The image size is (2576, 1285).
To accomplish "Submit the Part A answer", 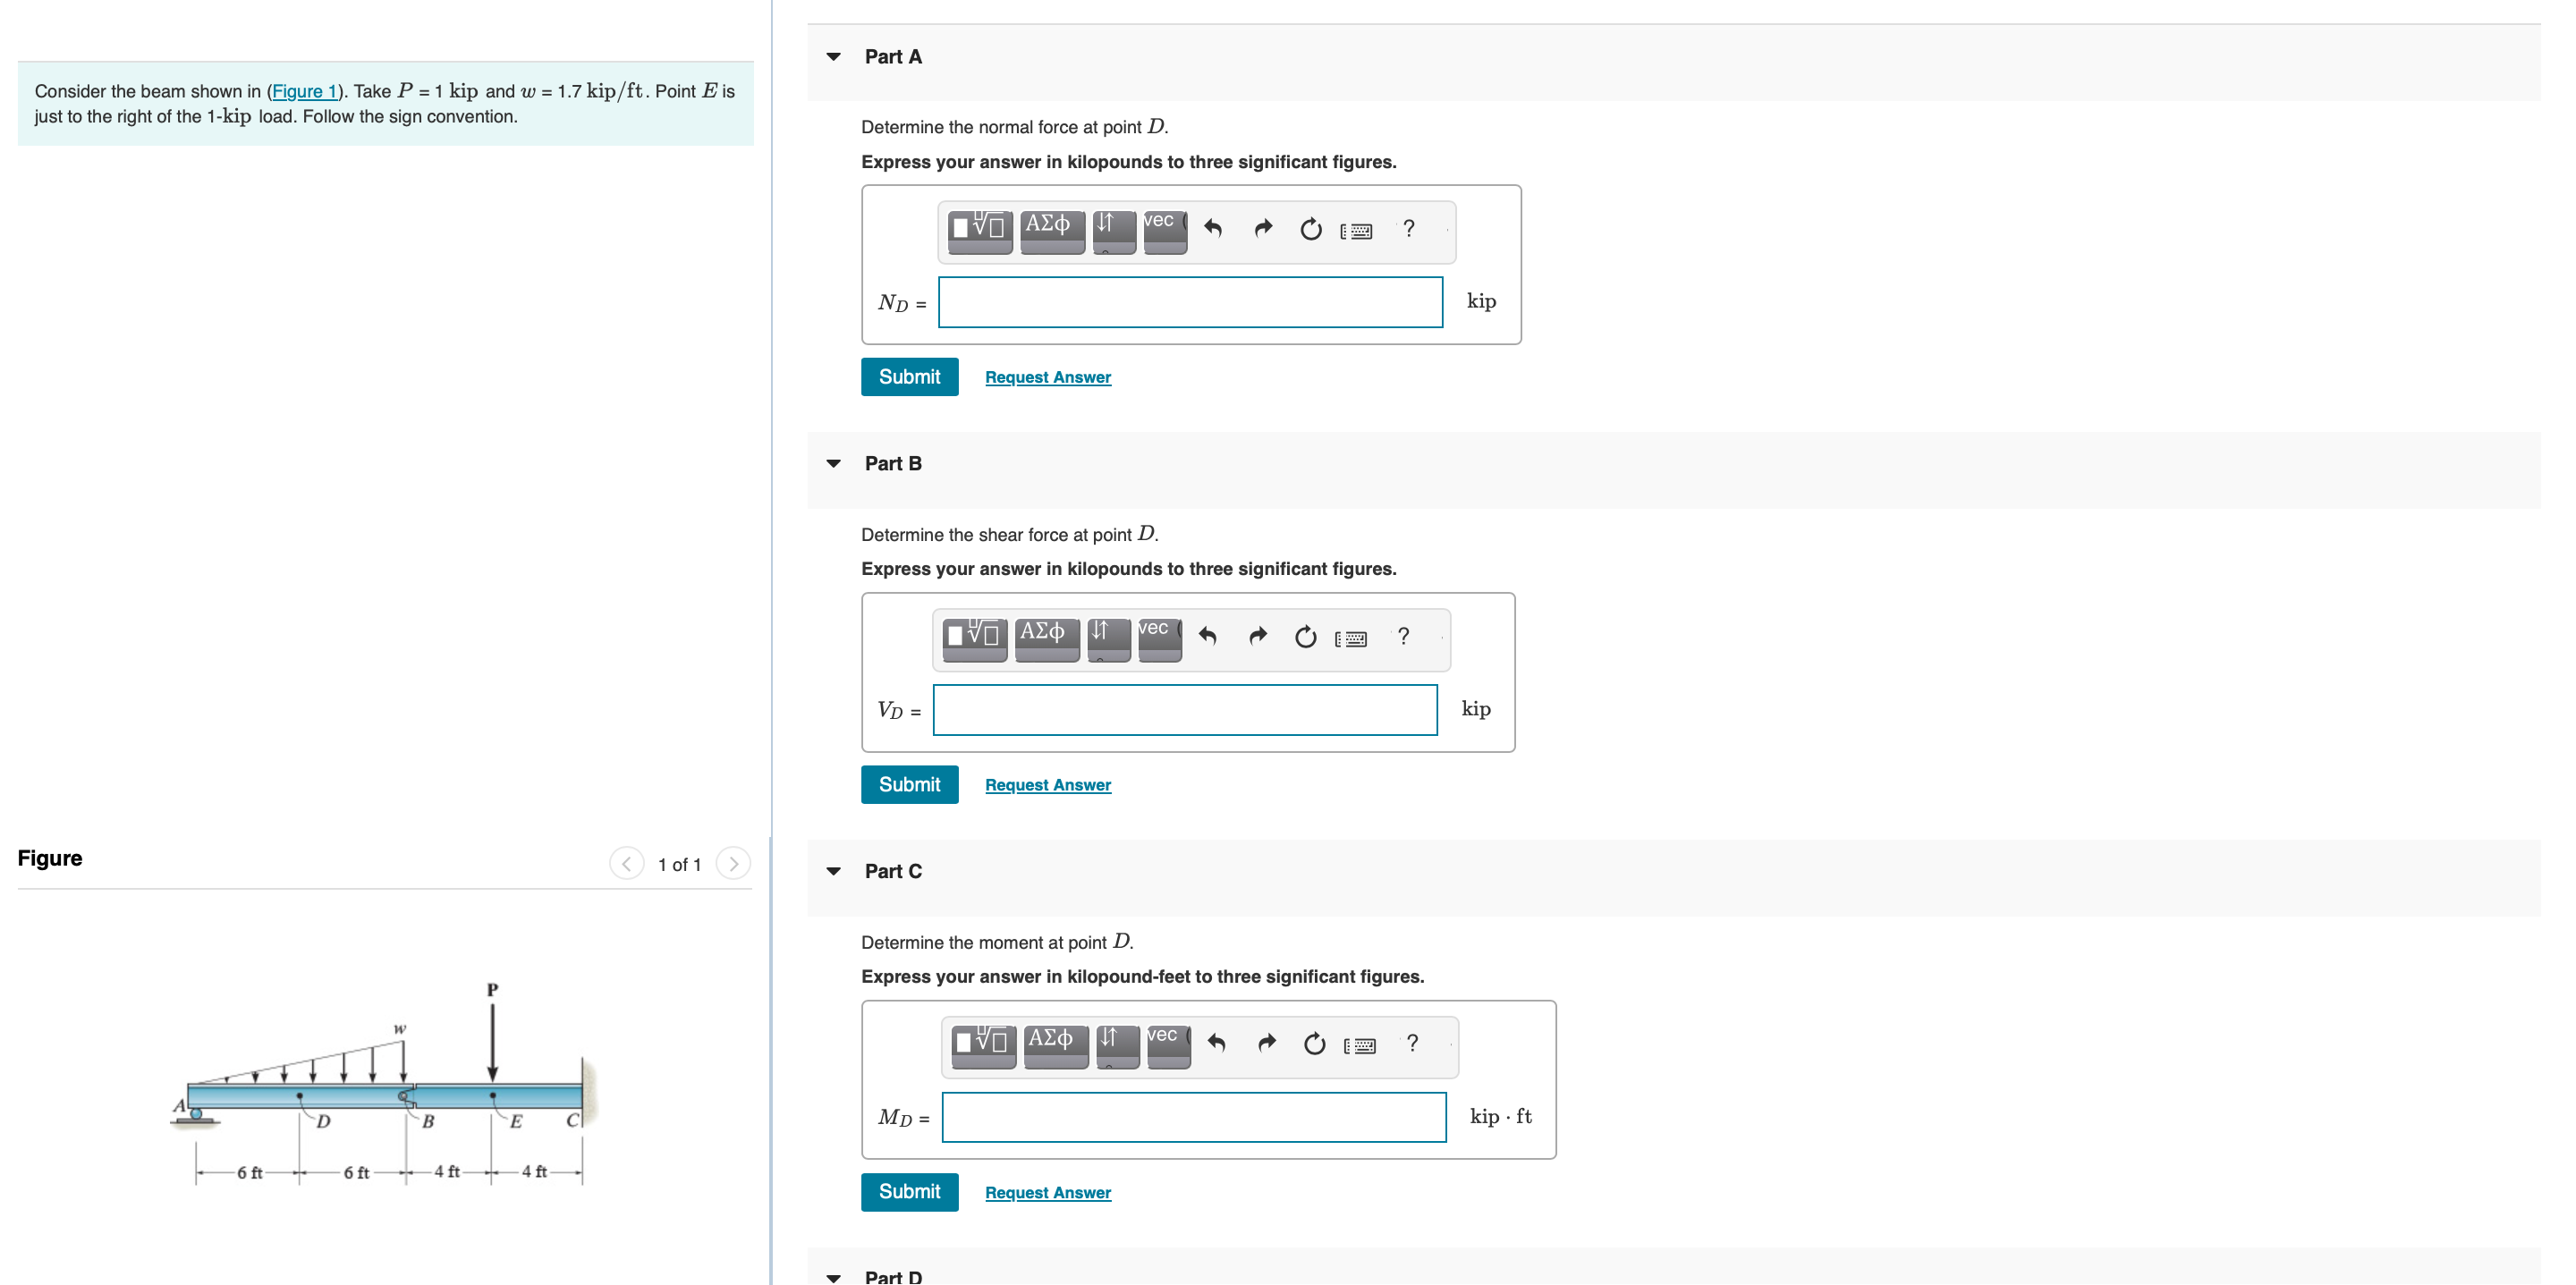I will (x=909, y=377).
